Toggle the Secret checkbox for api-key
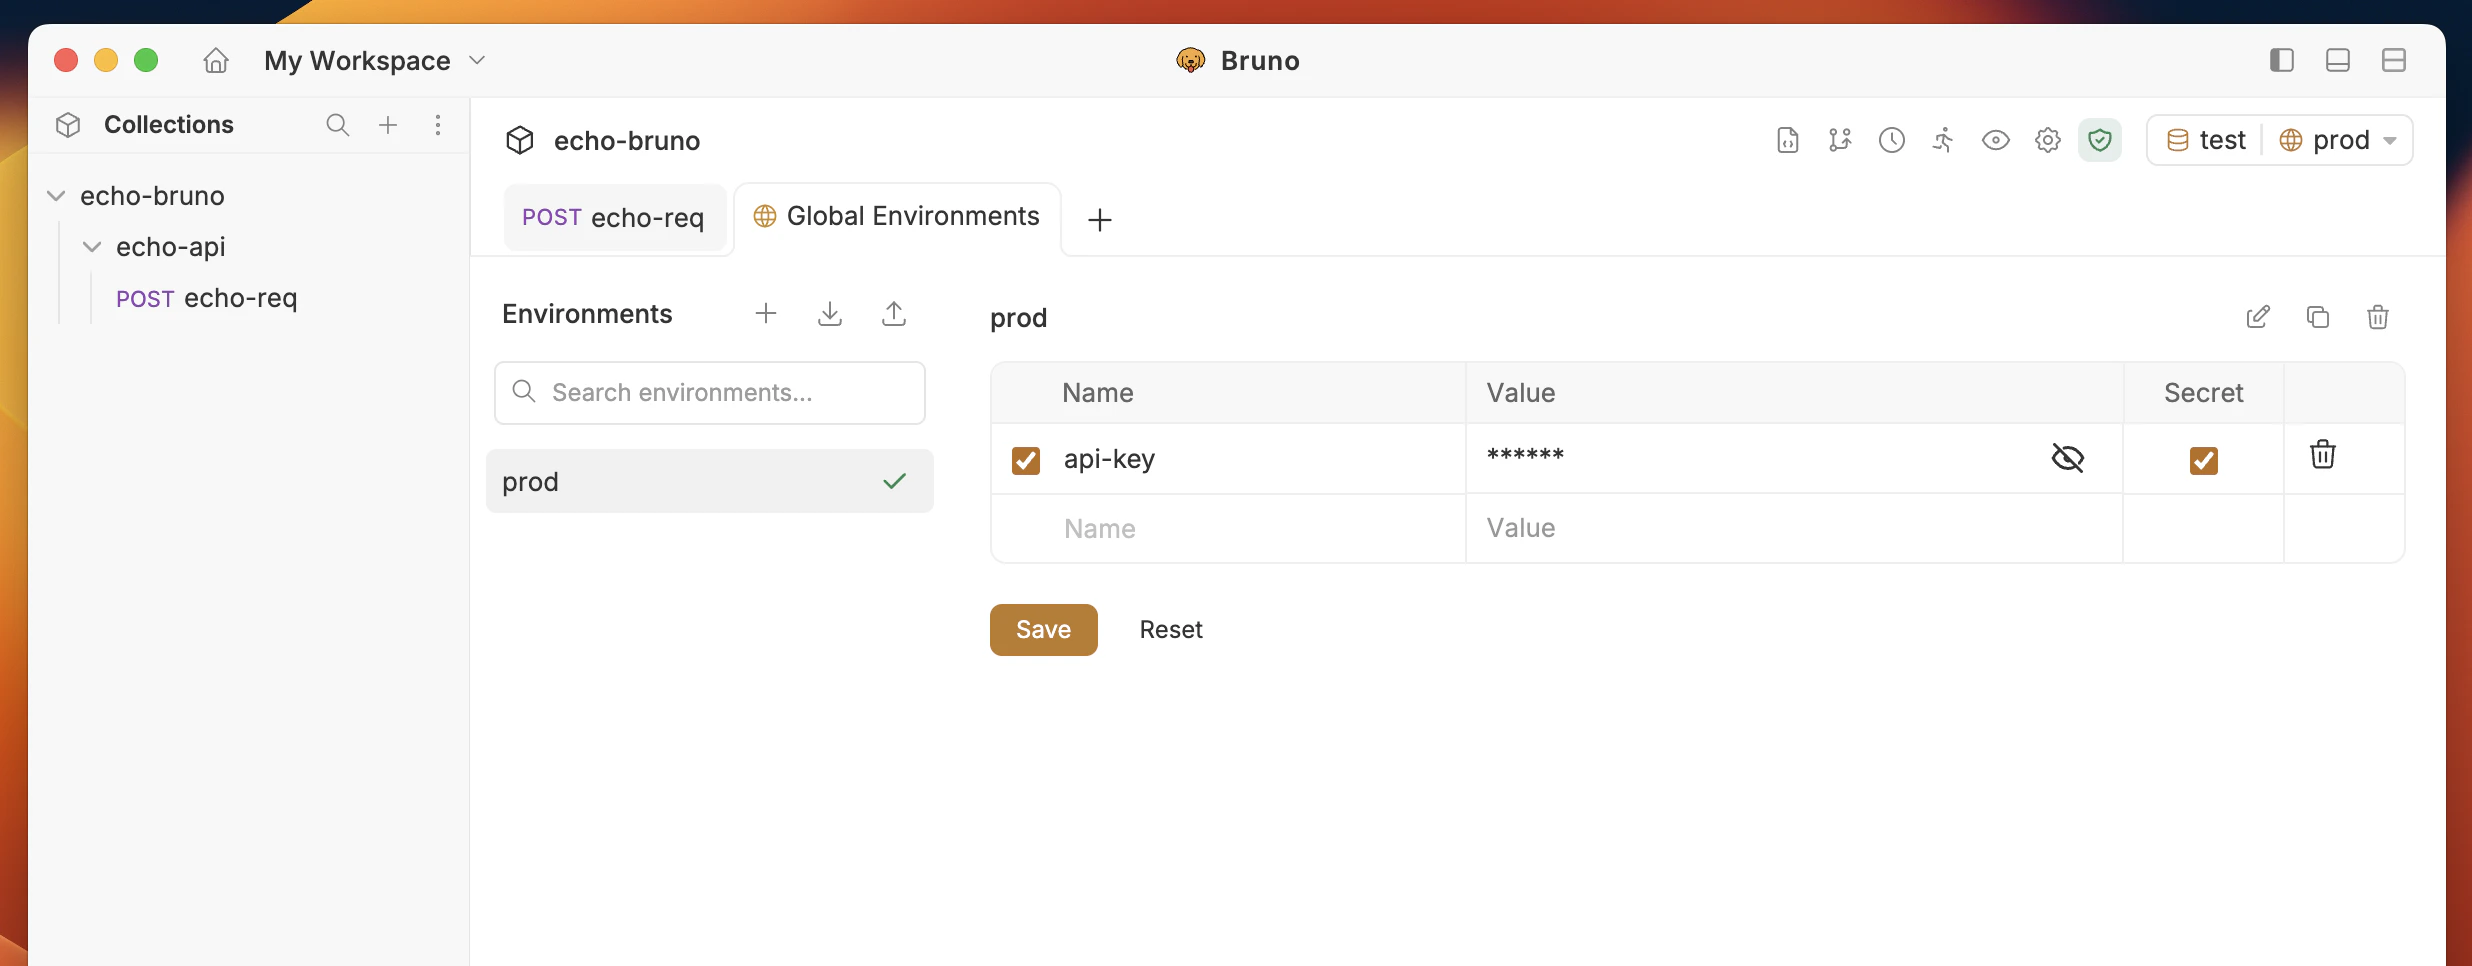The width and height of the screenshot is (2472, 966). click(2204, 460)
